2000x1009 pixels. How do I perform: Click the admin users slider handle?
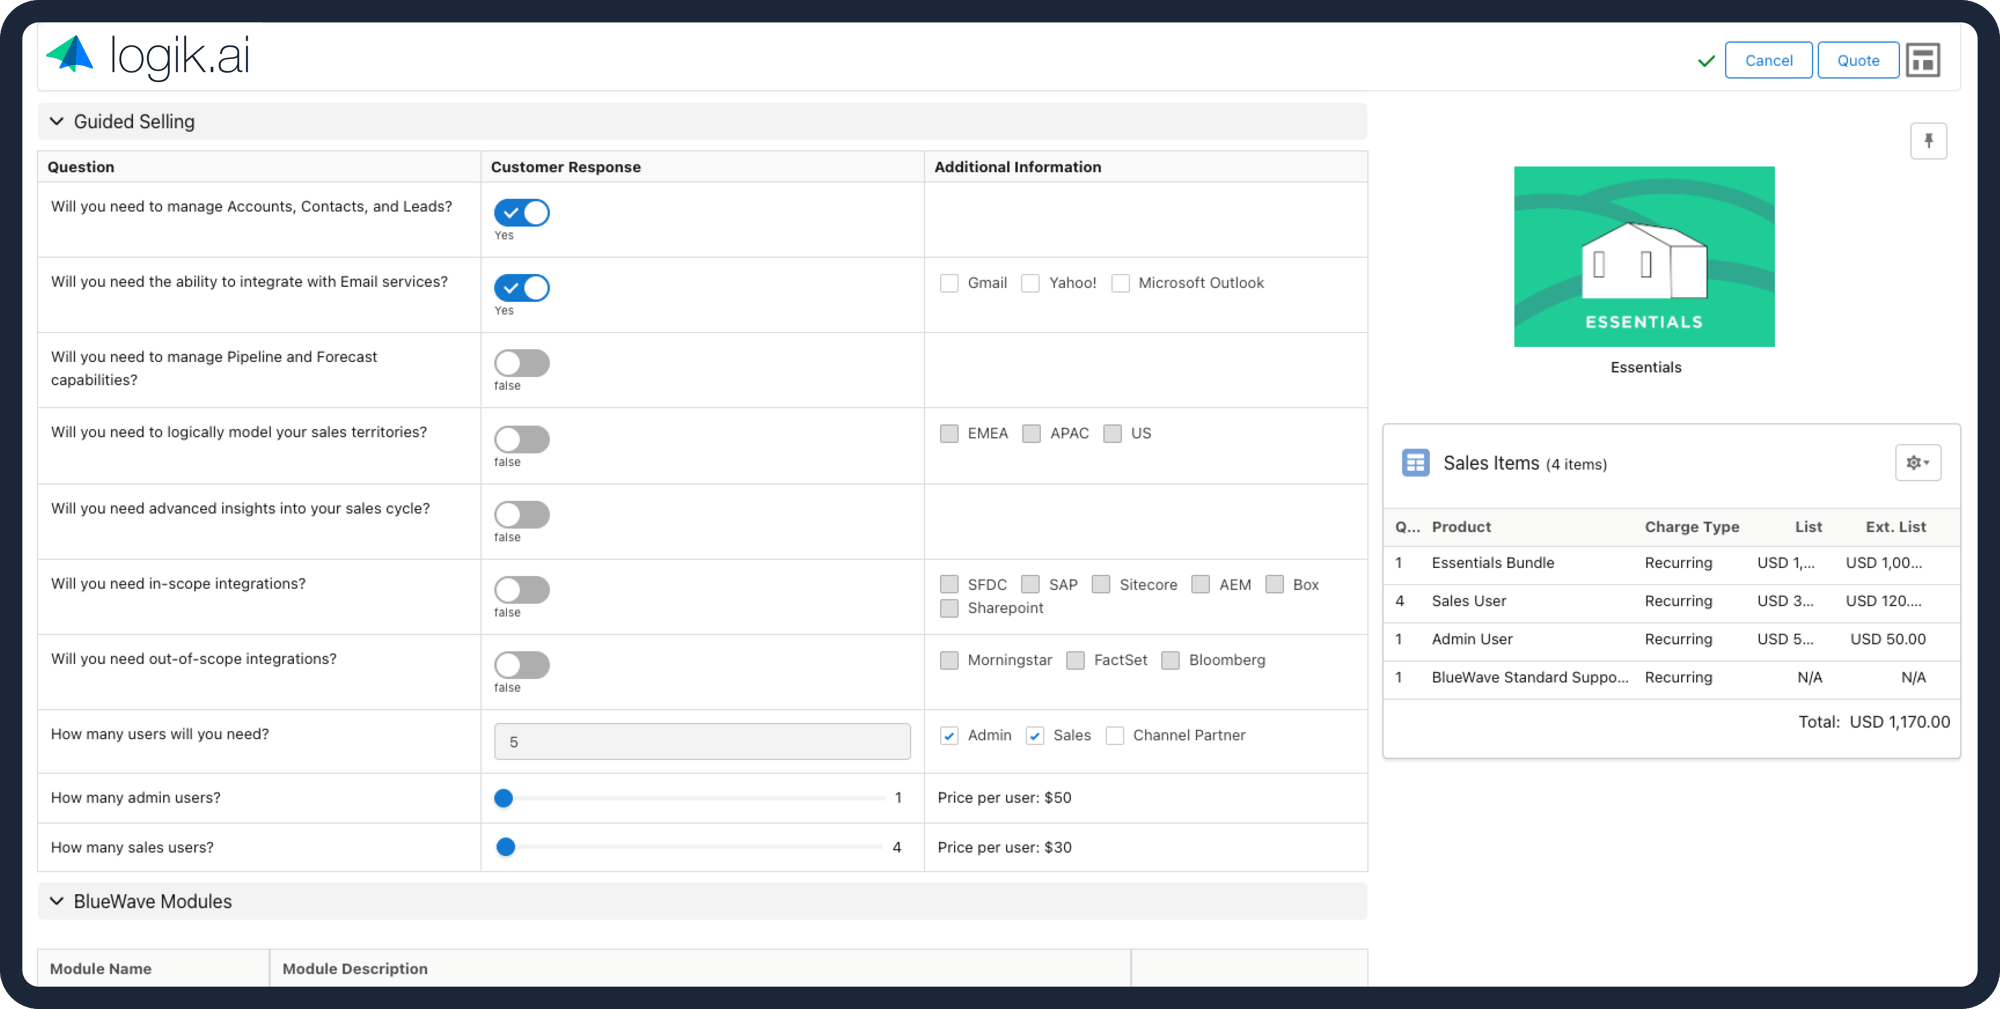[504, 798]
